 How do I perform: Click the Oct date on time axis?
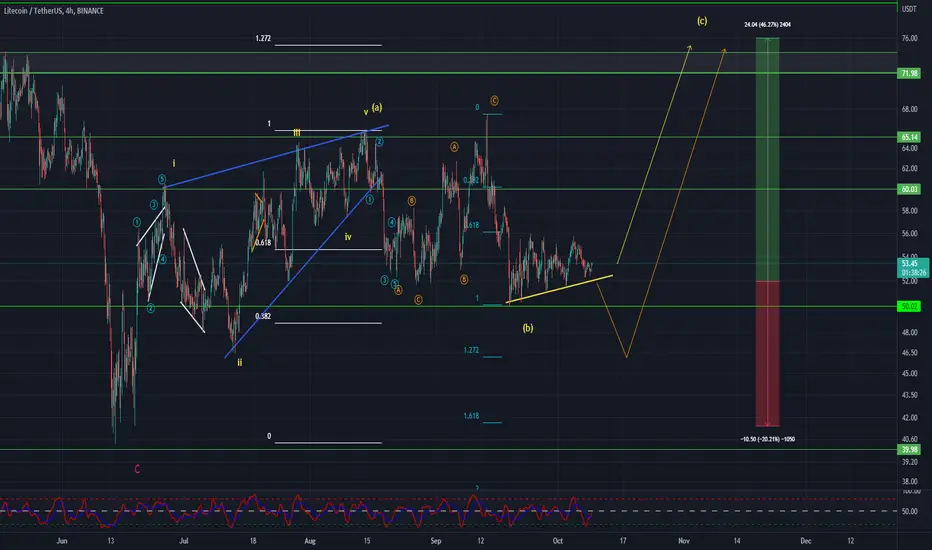557,540
